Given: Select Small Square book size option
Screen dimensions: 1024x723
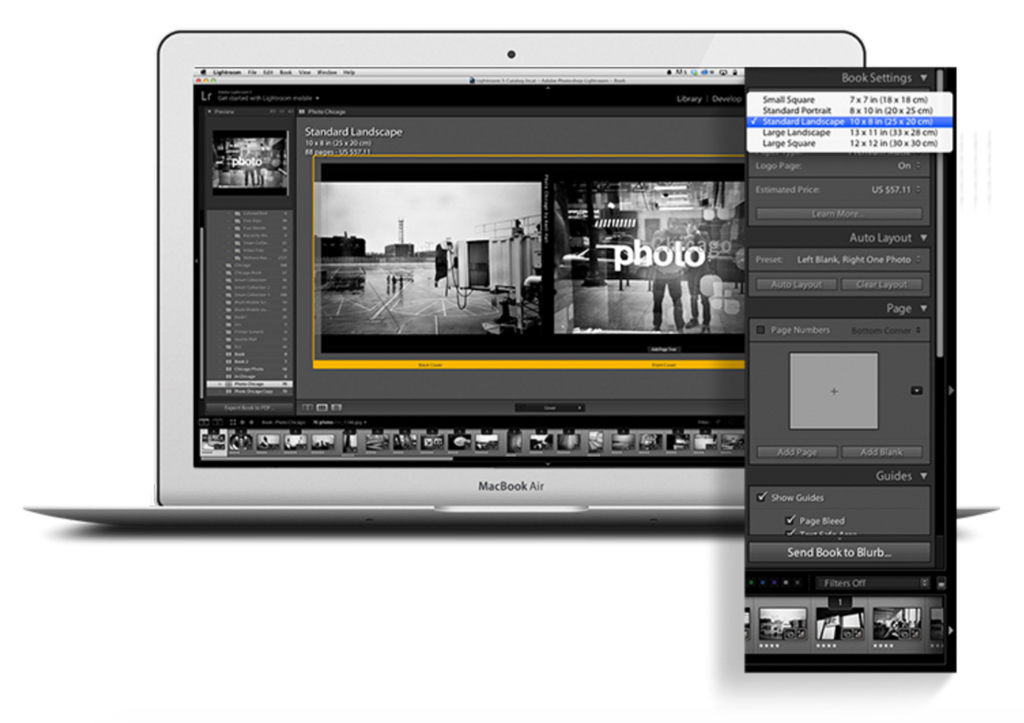Looking at the screenshot, I should click(x=849, y=99).
